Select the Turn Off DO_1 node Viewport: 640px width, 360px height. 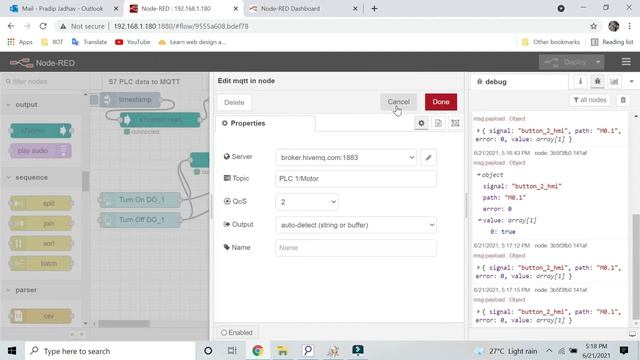140,220
